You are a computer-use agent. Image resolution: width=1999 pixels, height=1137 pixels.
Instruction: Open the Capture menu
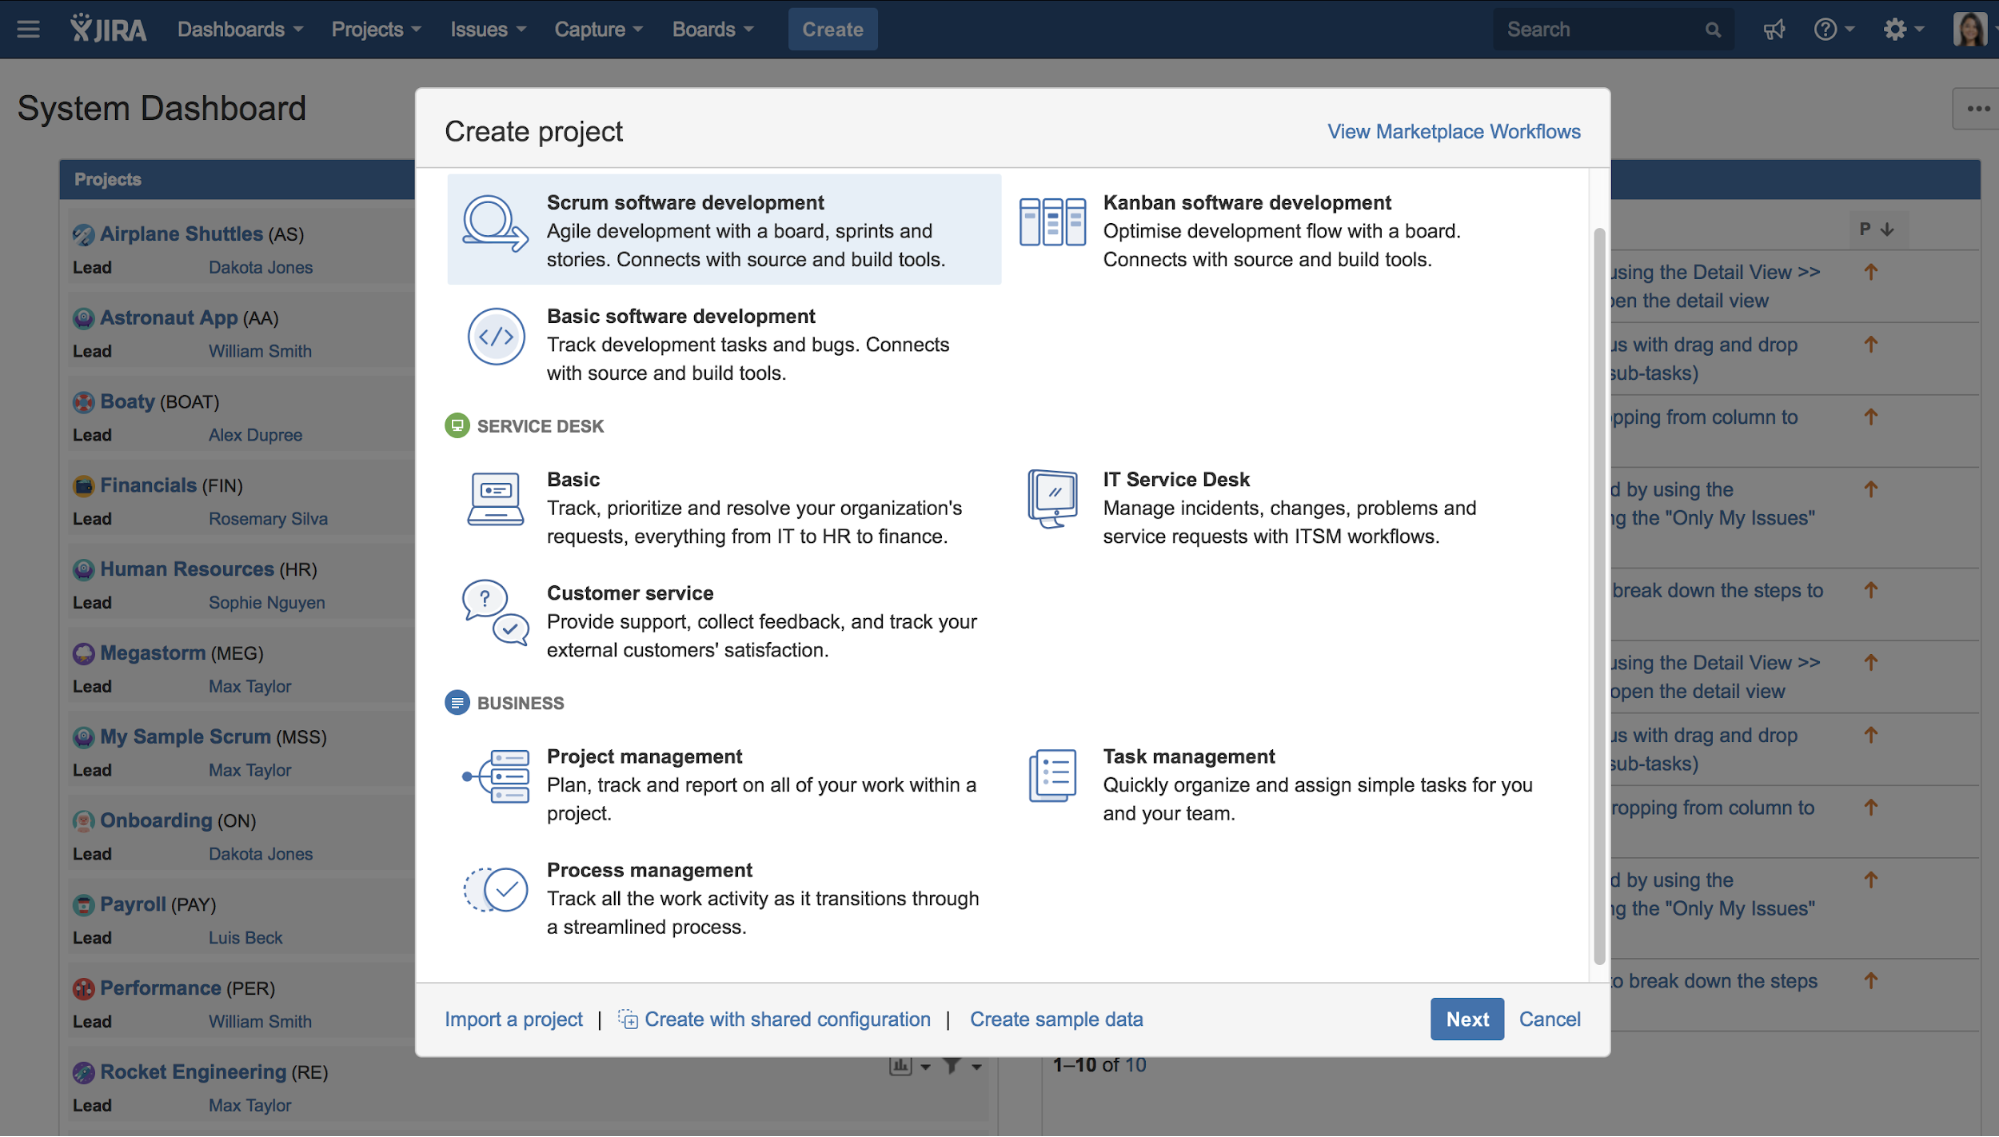(x=598, y=30)
